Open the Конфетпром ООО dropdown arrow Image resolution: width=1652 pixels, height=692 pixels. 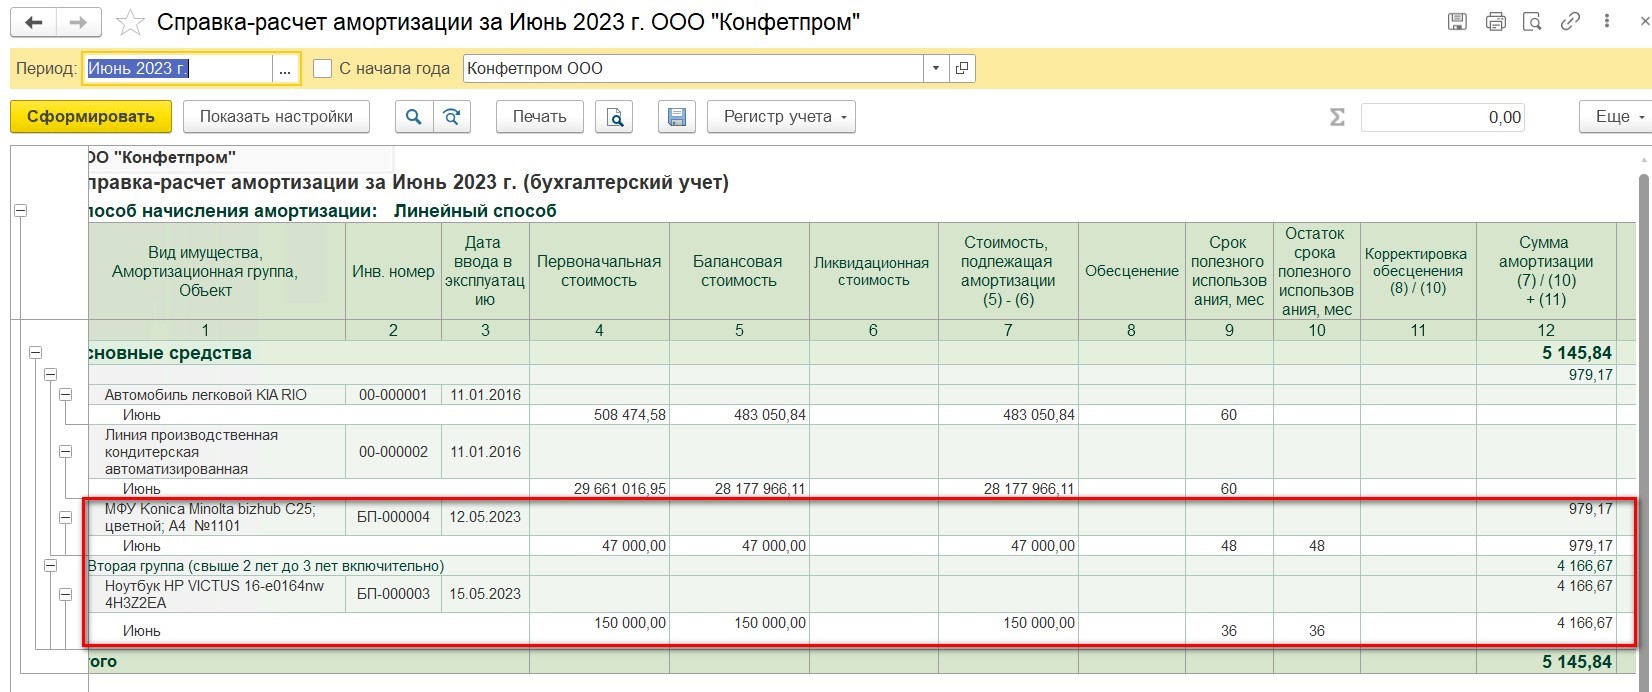pyautogui.click(x=936, y=68)
